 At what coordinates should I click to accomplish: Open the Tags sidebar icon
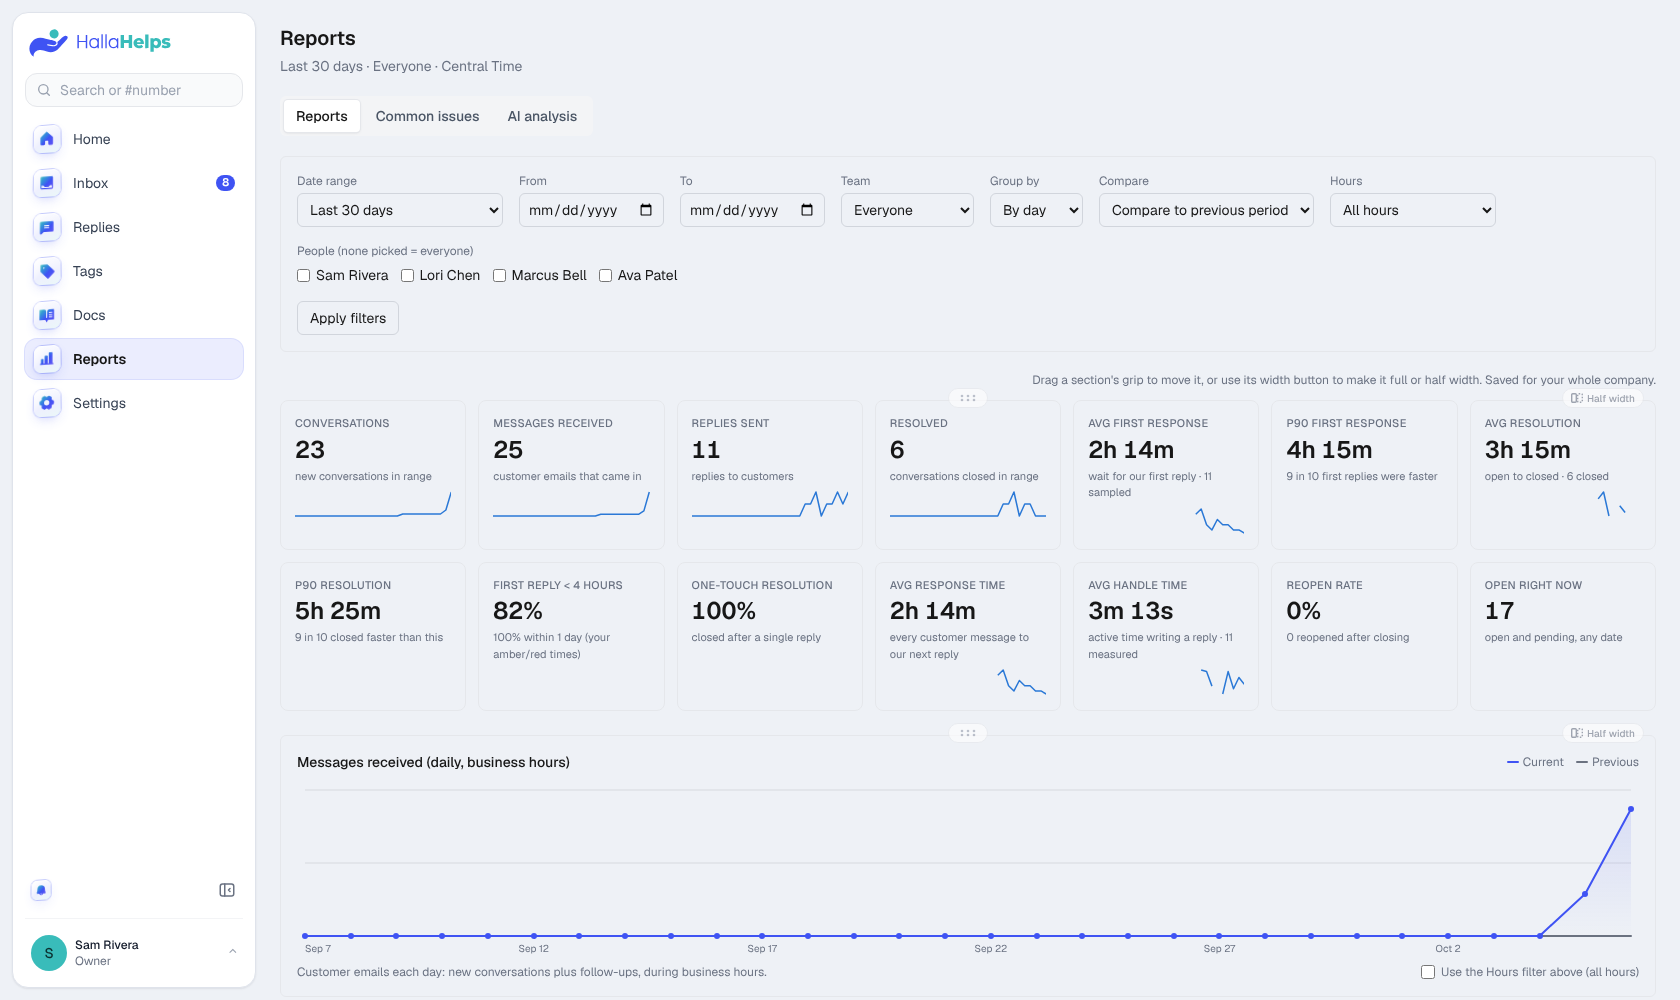click(47, 271)
